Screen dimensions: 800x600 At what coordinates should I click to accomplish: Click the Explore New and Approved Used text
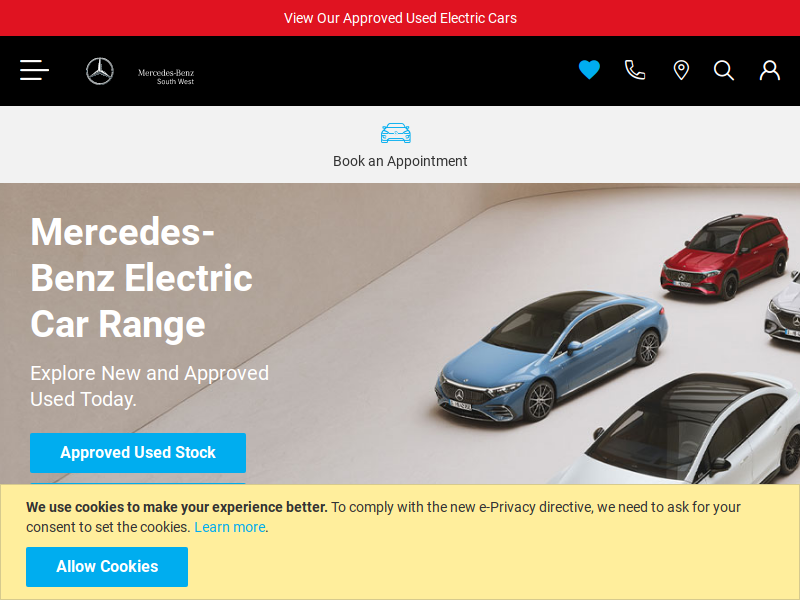point(149,386)
